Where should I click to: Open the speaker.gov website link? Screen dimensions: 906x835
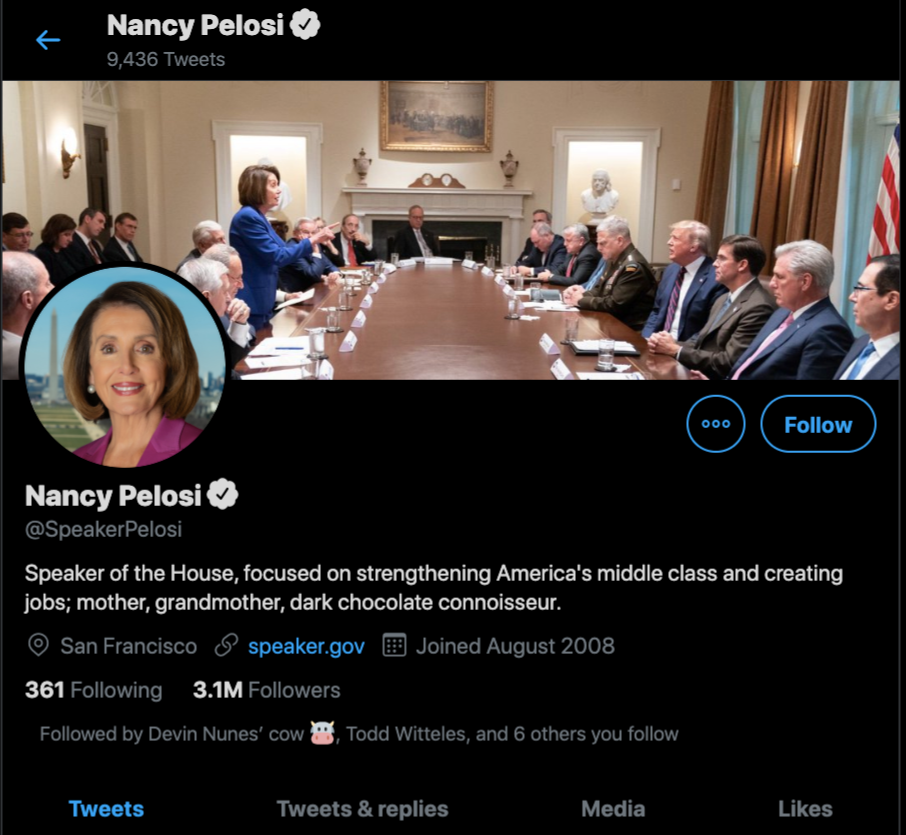tap(306, 646)
